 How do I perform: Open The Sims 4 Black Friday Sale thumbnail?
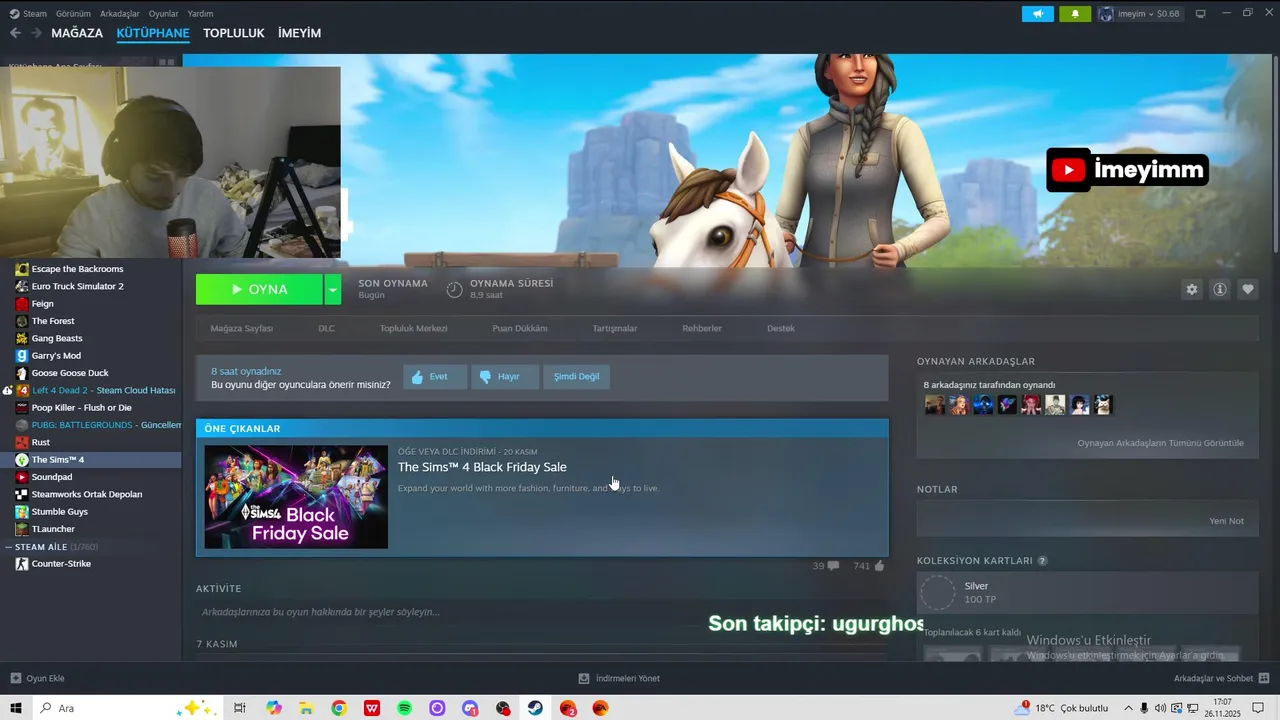pyautogui.click(x=296, y=497)
